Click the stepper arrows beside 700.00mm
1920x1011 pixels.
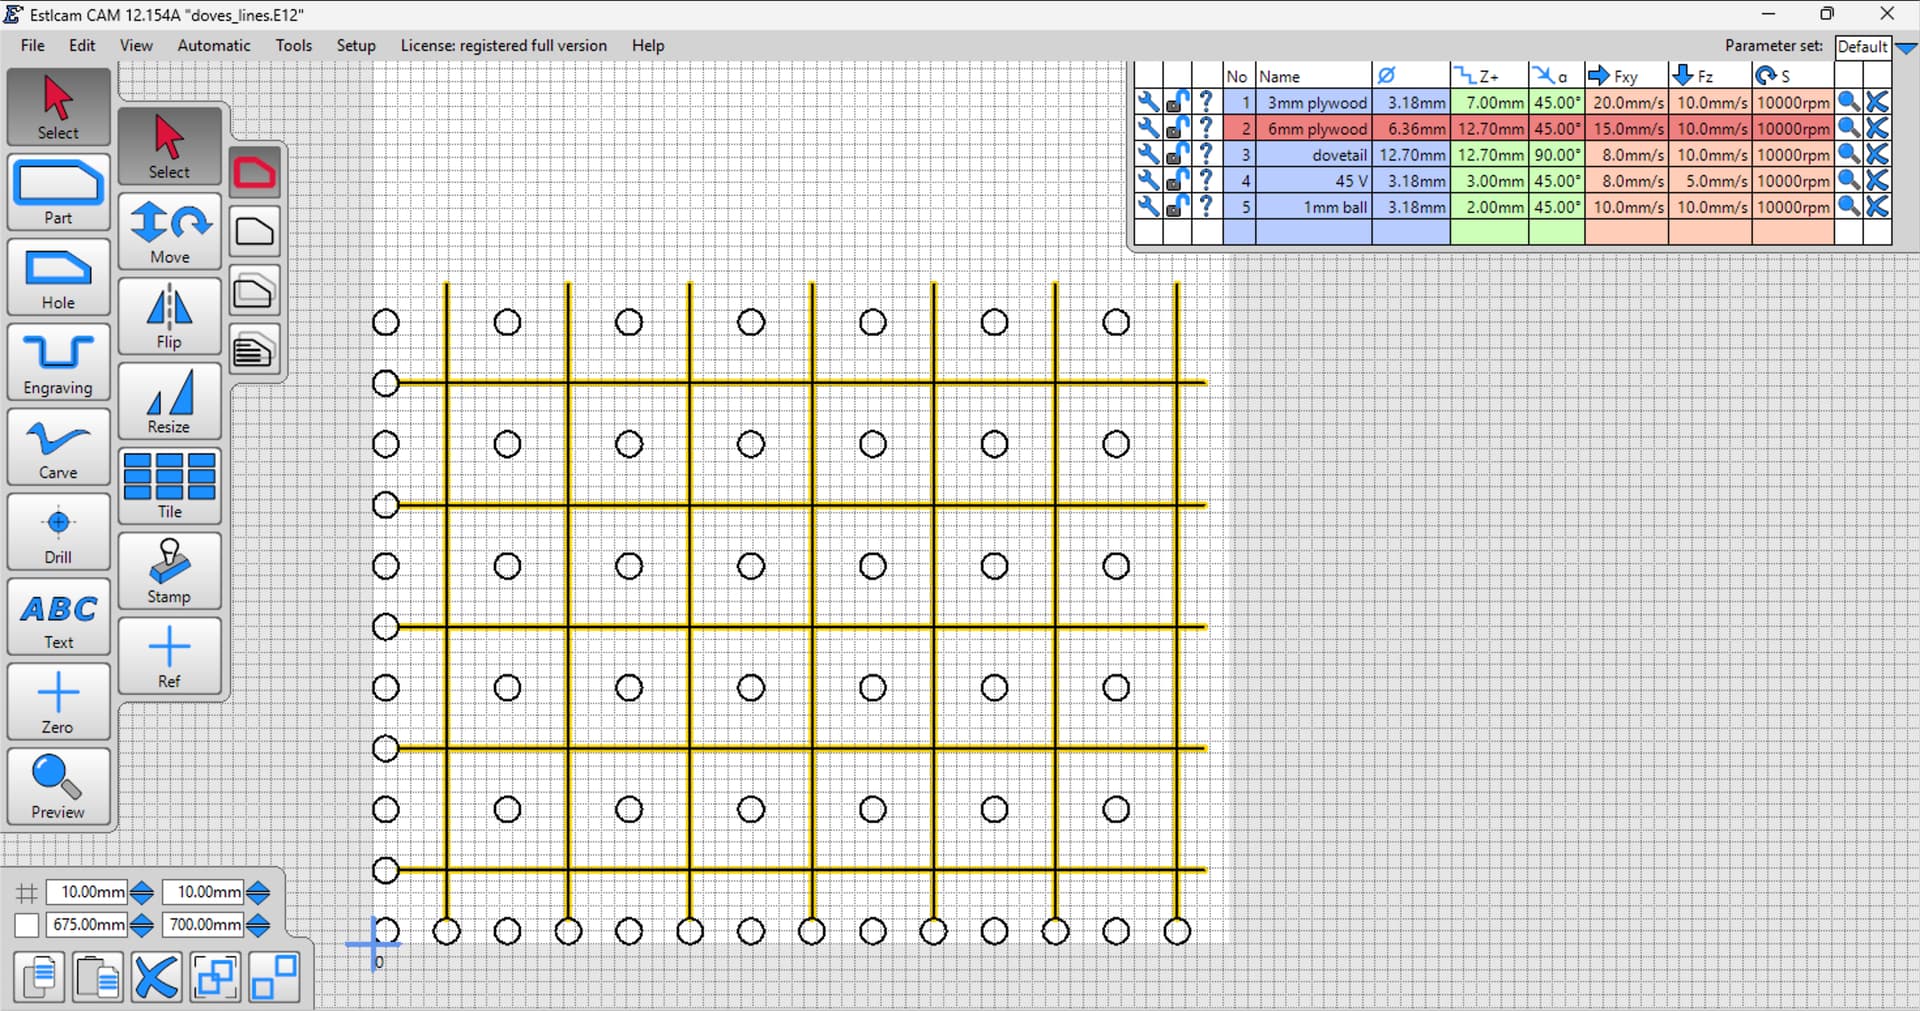pyautogui.click(x=258, y=925)
